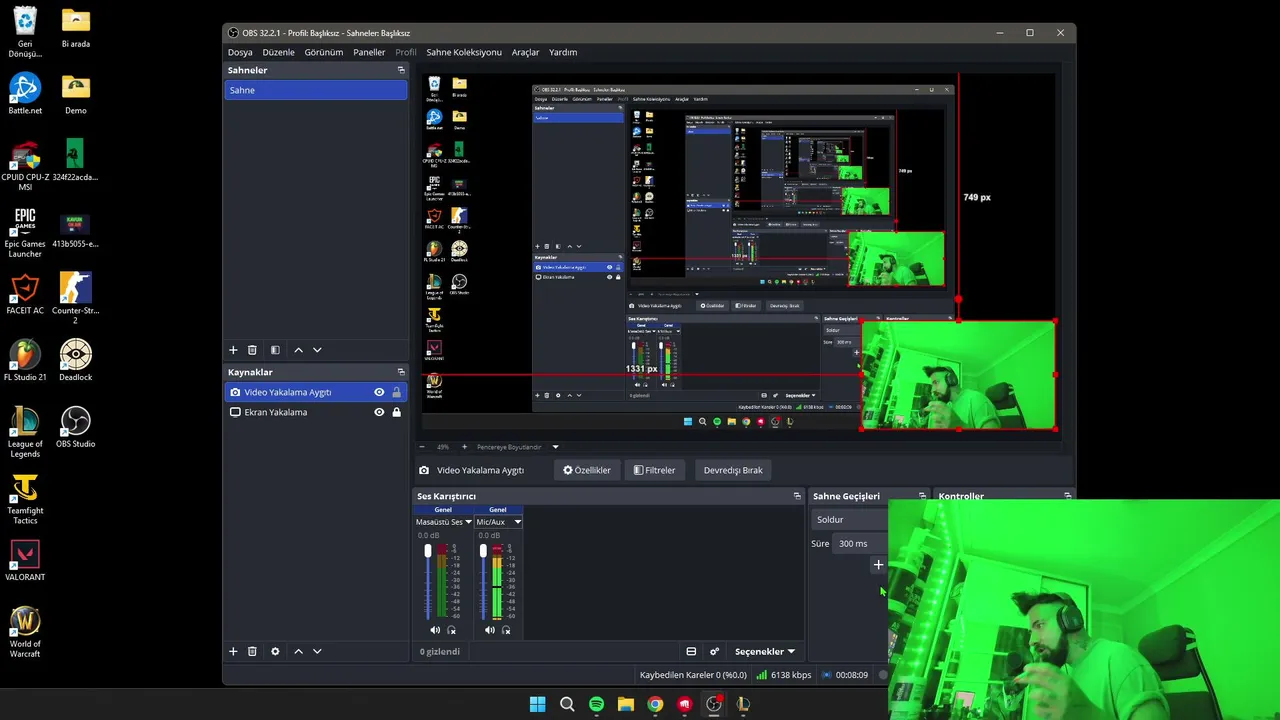This screenshot has height=720, width=1280.
Task: Select FL Studio 21 desktop icon
Action: [x=25, y=360]
